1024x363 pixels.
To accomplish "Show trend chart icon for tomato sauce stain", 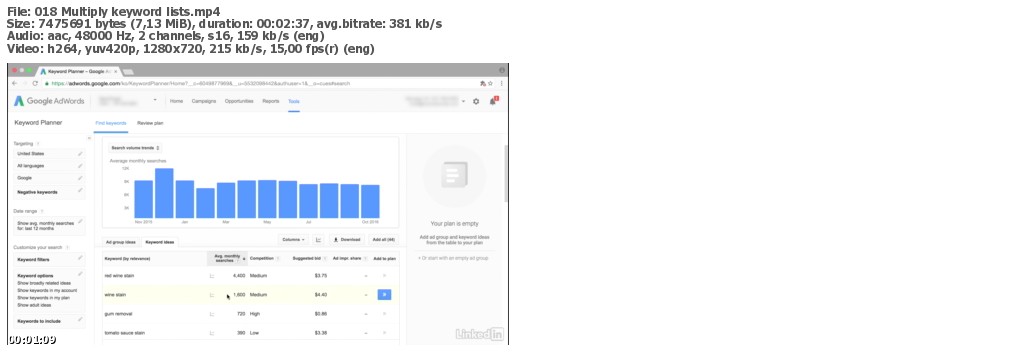I will (212, 333).
